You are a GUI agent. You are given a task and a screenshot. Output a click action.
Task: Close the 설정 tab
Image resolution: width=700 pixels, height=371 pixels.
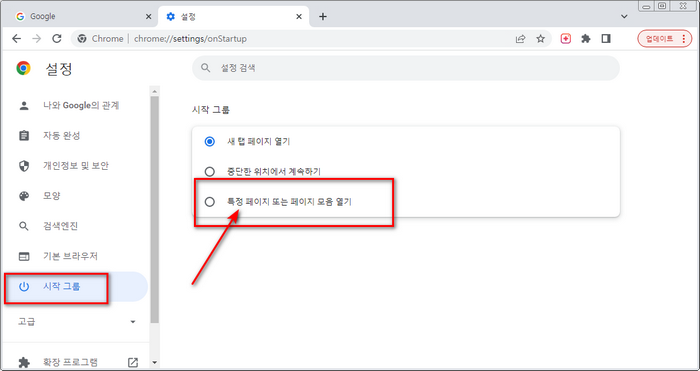point(299,17)
